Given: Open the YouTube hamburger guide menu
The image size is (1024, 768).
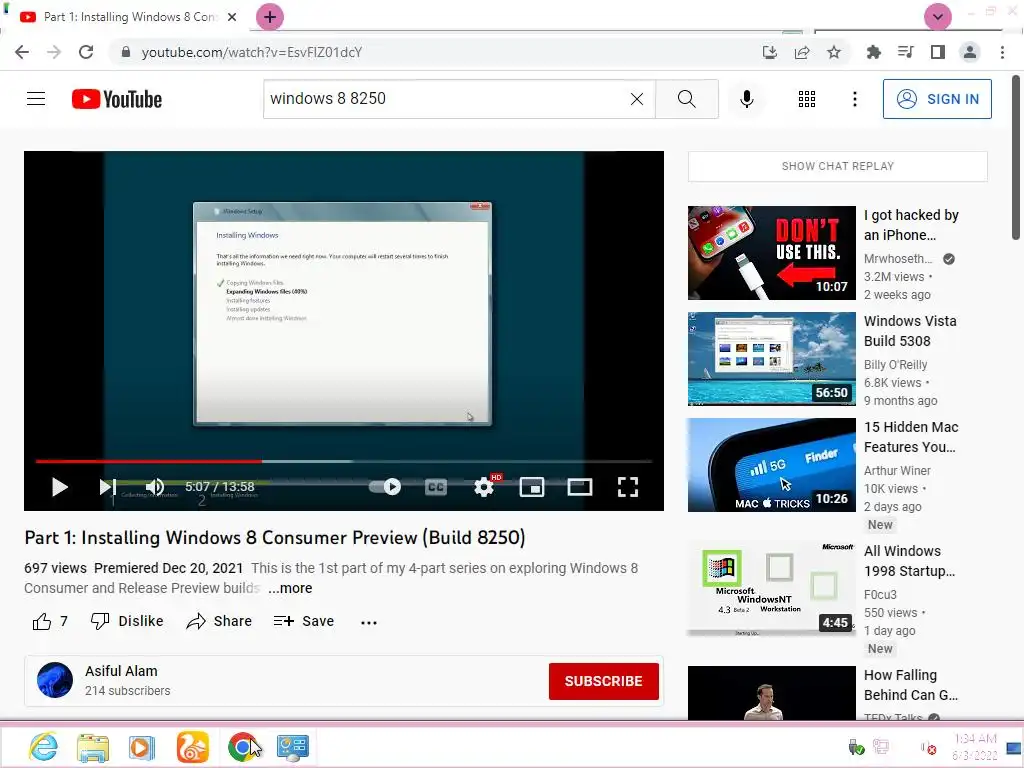Looking at the screenshot, I should (x=36, y=99).
